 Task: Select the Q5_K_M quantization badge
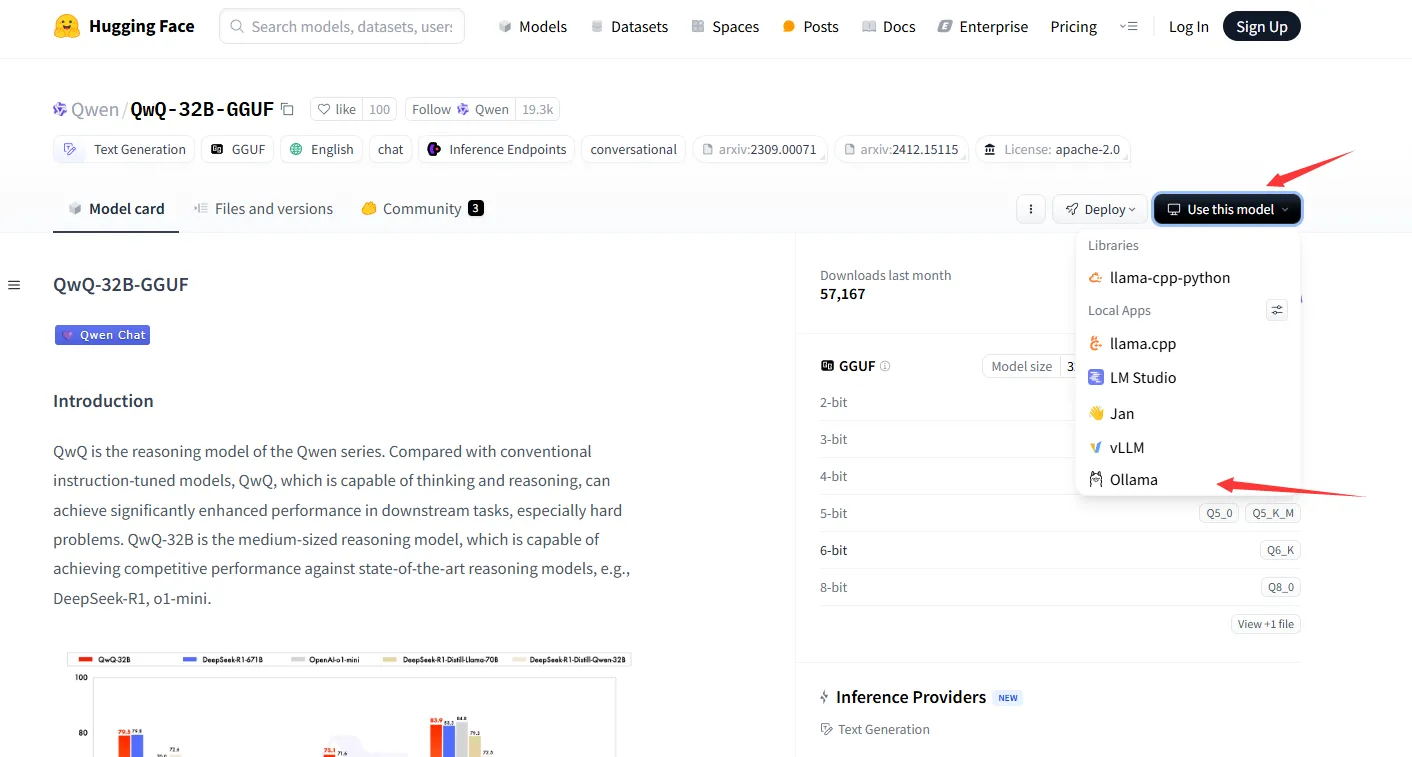click(1273, 513)
